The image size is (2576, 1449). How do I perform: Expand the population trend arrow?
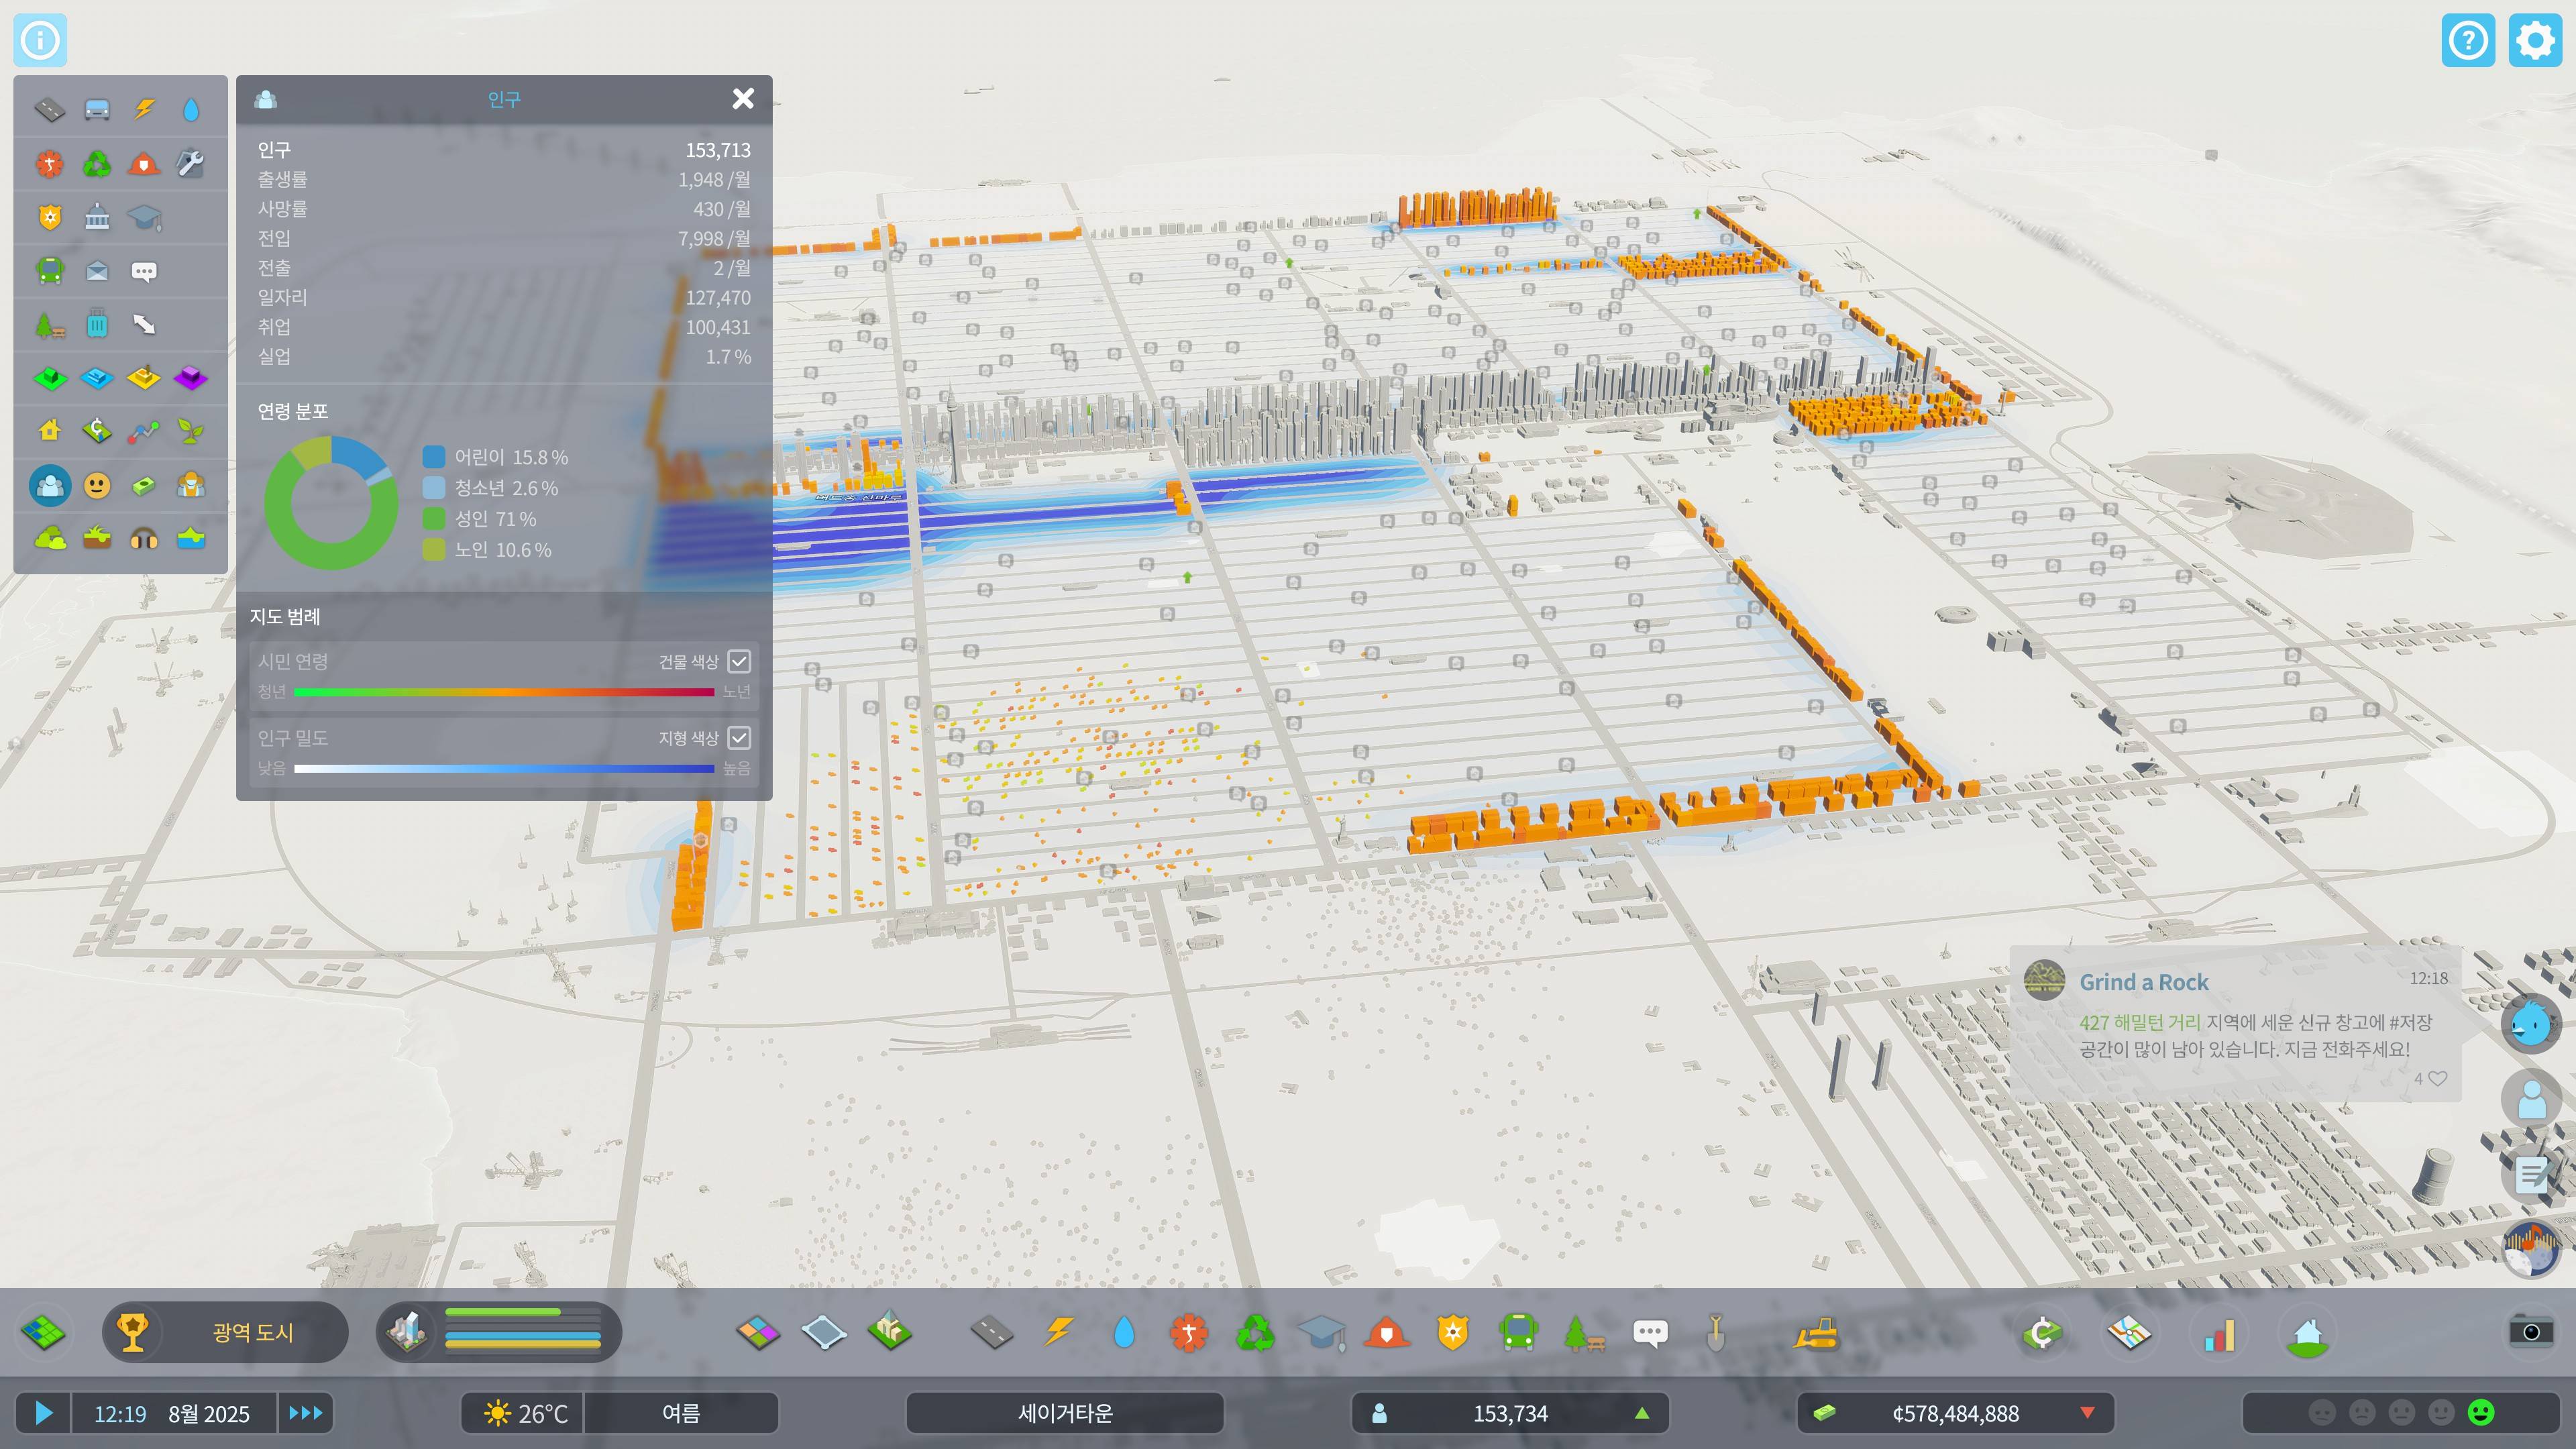pos(1641,1413)
